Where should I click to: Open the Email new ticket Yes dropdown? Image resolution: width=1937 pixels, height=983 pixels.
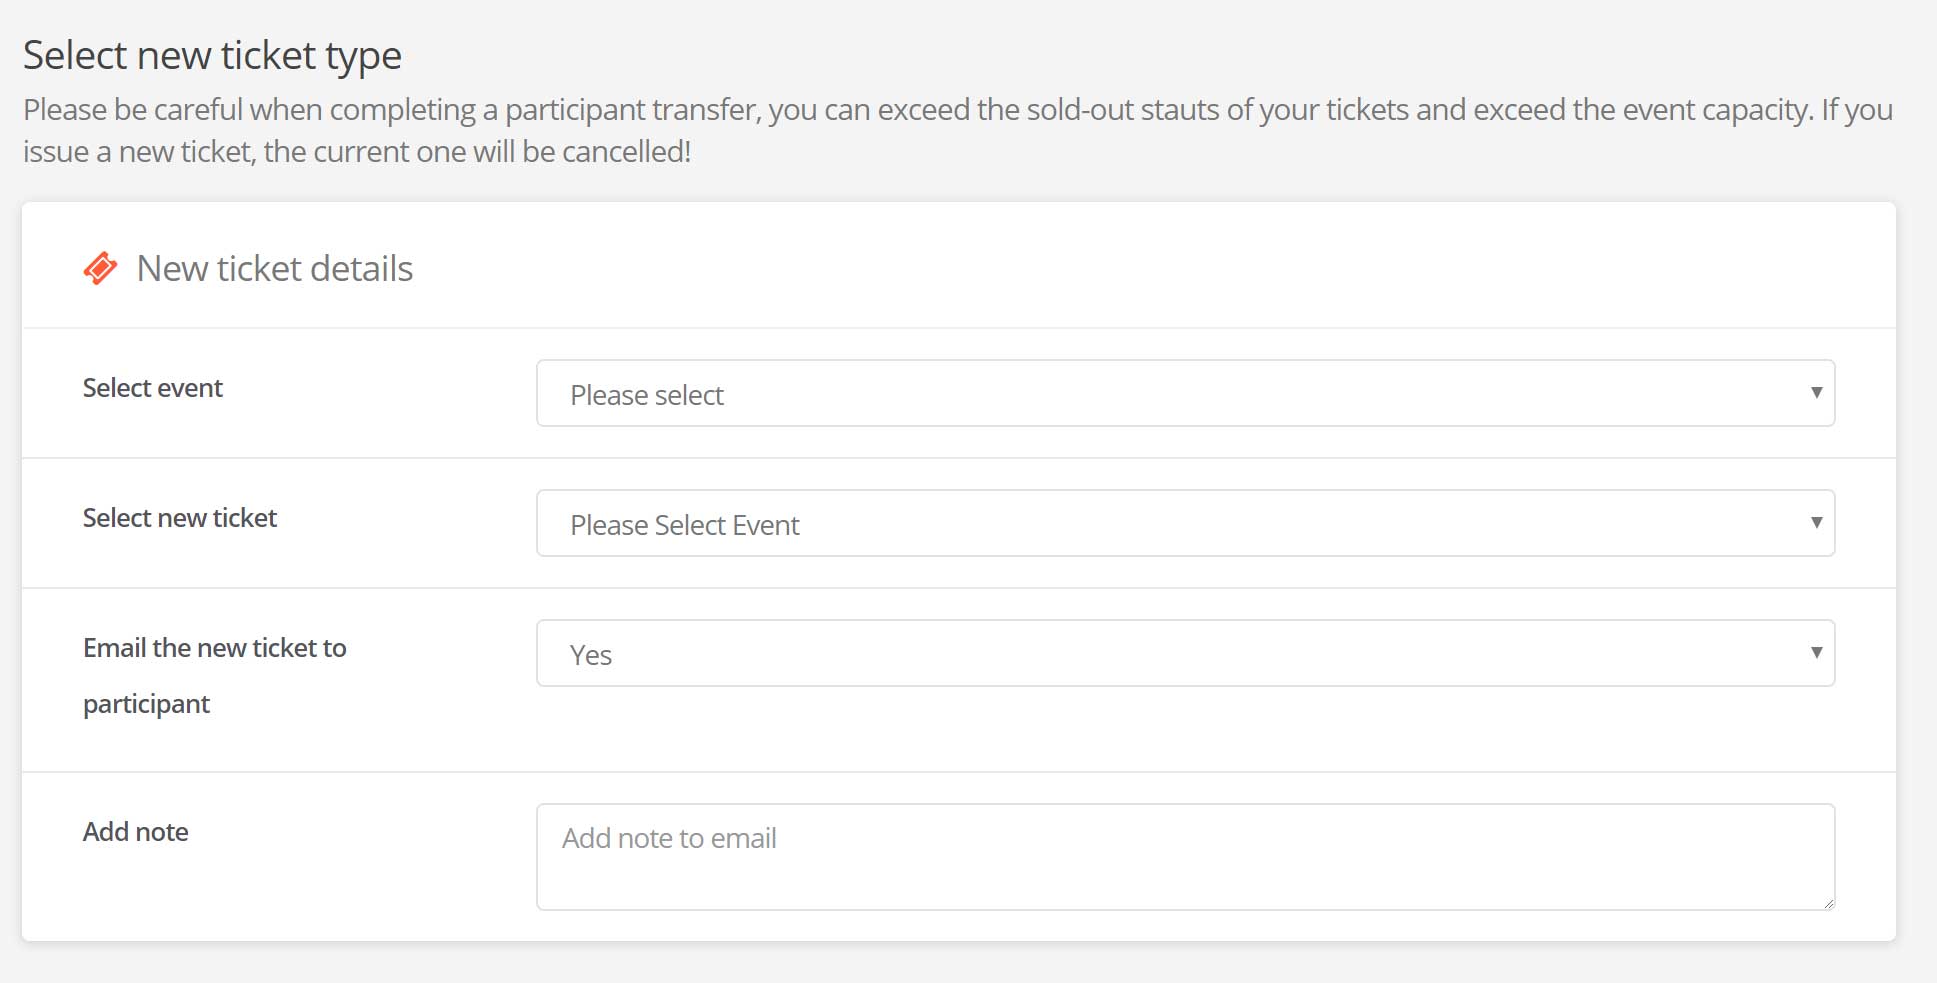pyautogui.click(x=1184, y=653)
